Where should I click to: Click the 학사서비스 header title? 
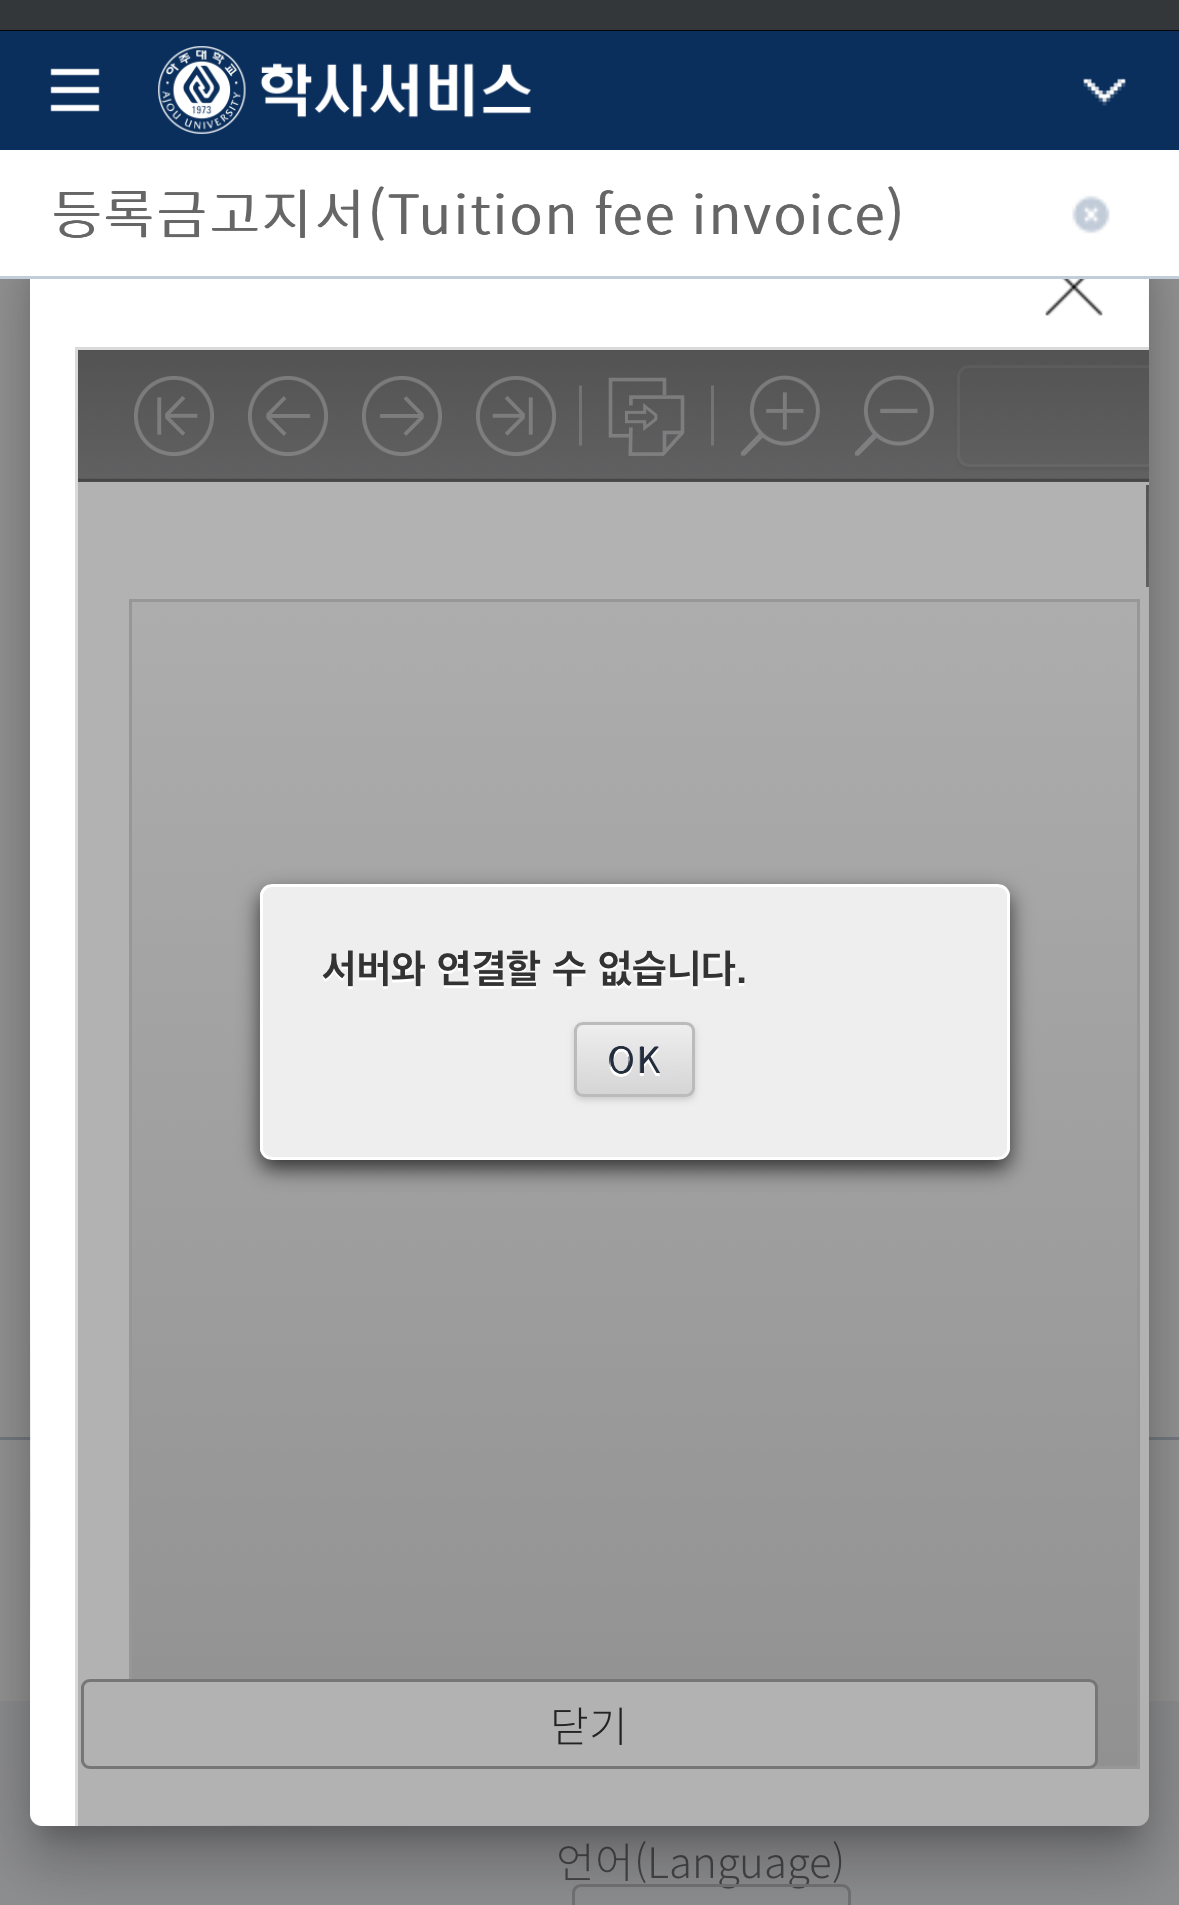[x=396, y=90]
